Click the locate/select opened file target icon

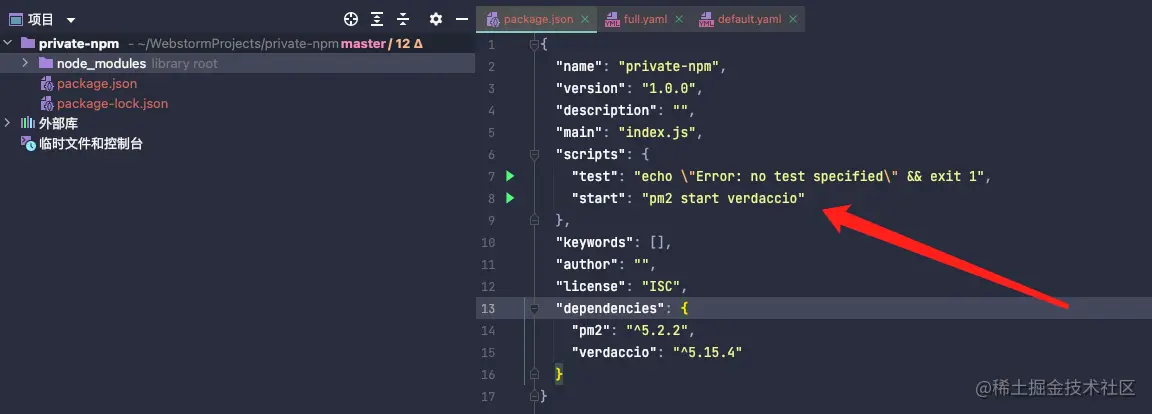click(x=351, y=19)
